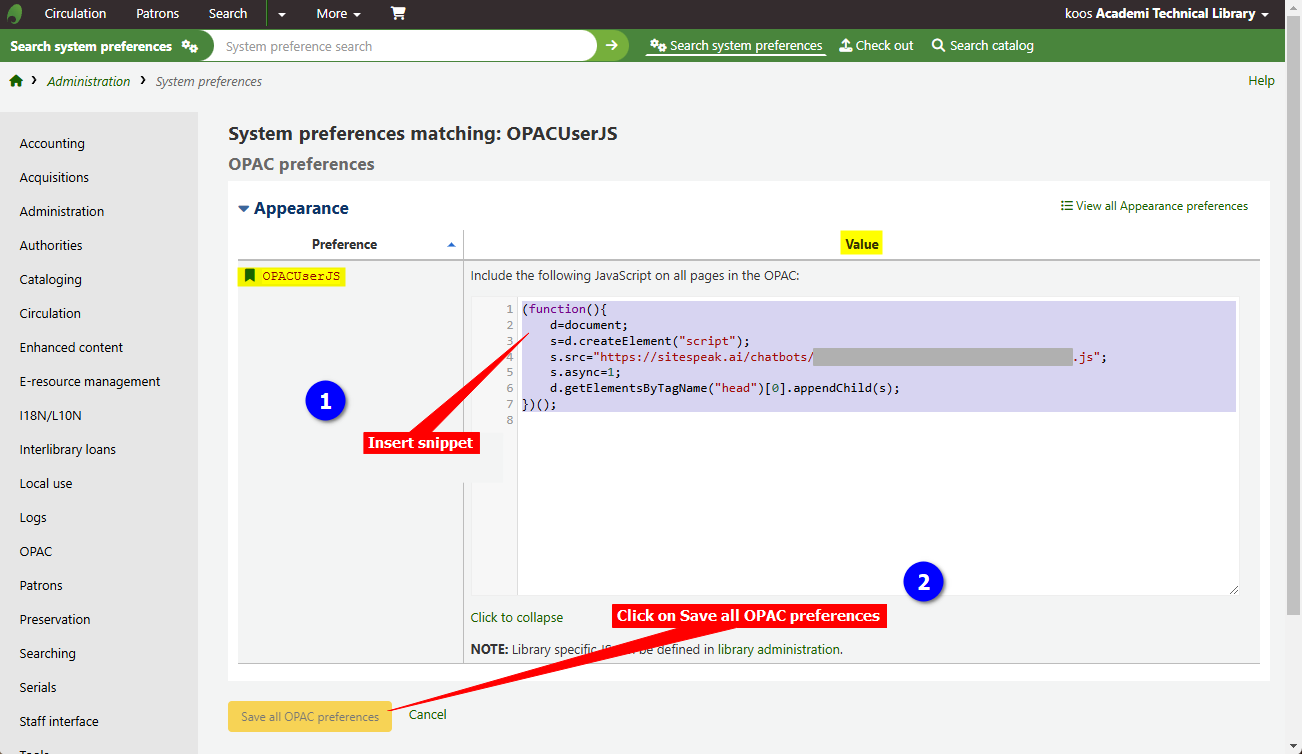Open the More dropdown menu

click(x=338, y=14)
